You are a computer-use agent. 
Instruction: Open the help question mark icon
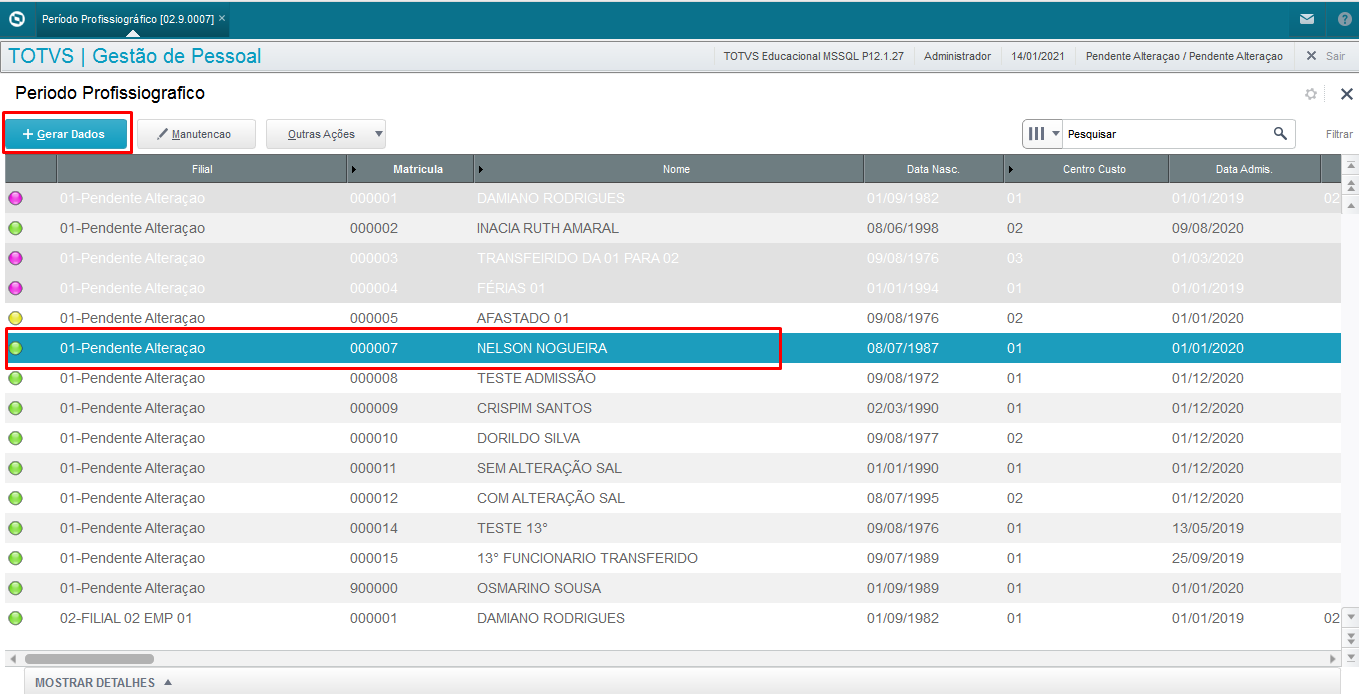pyautogui.click(x=1344, y=19)
